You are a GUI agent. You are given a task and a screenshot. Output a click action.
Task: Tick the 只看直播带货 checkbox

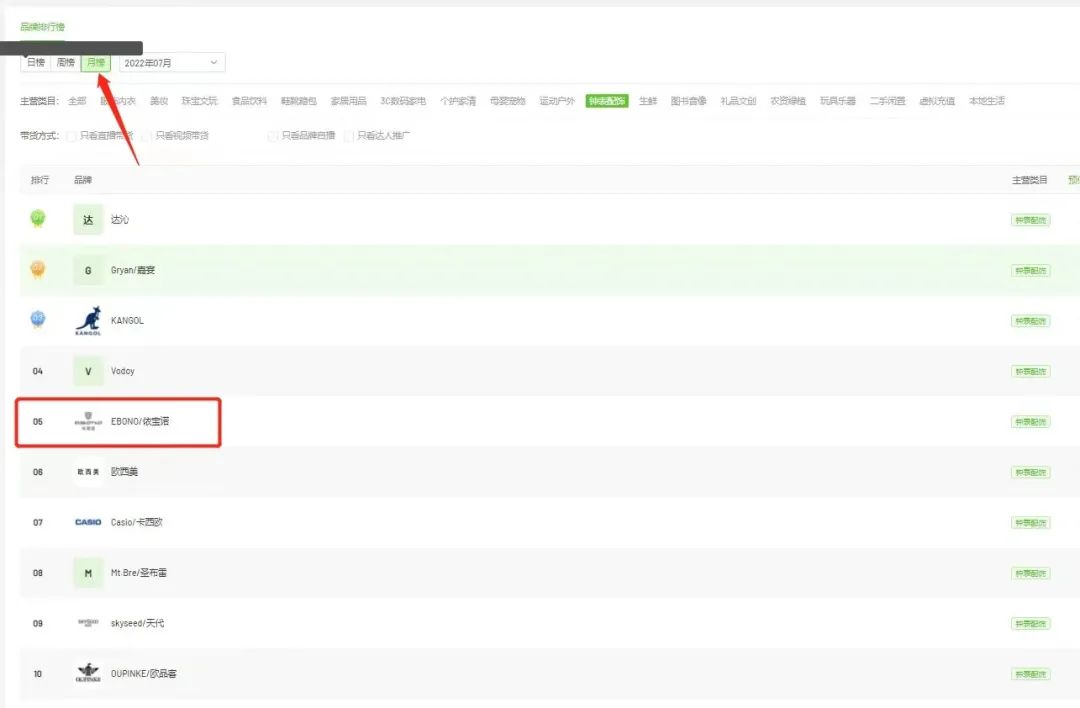coord(71,136)
